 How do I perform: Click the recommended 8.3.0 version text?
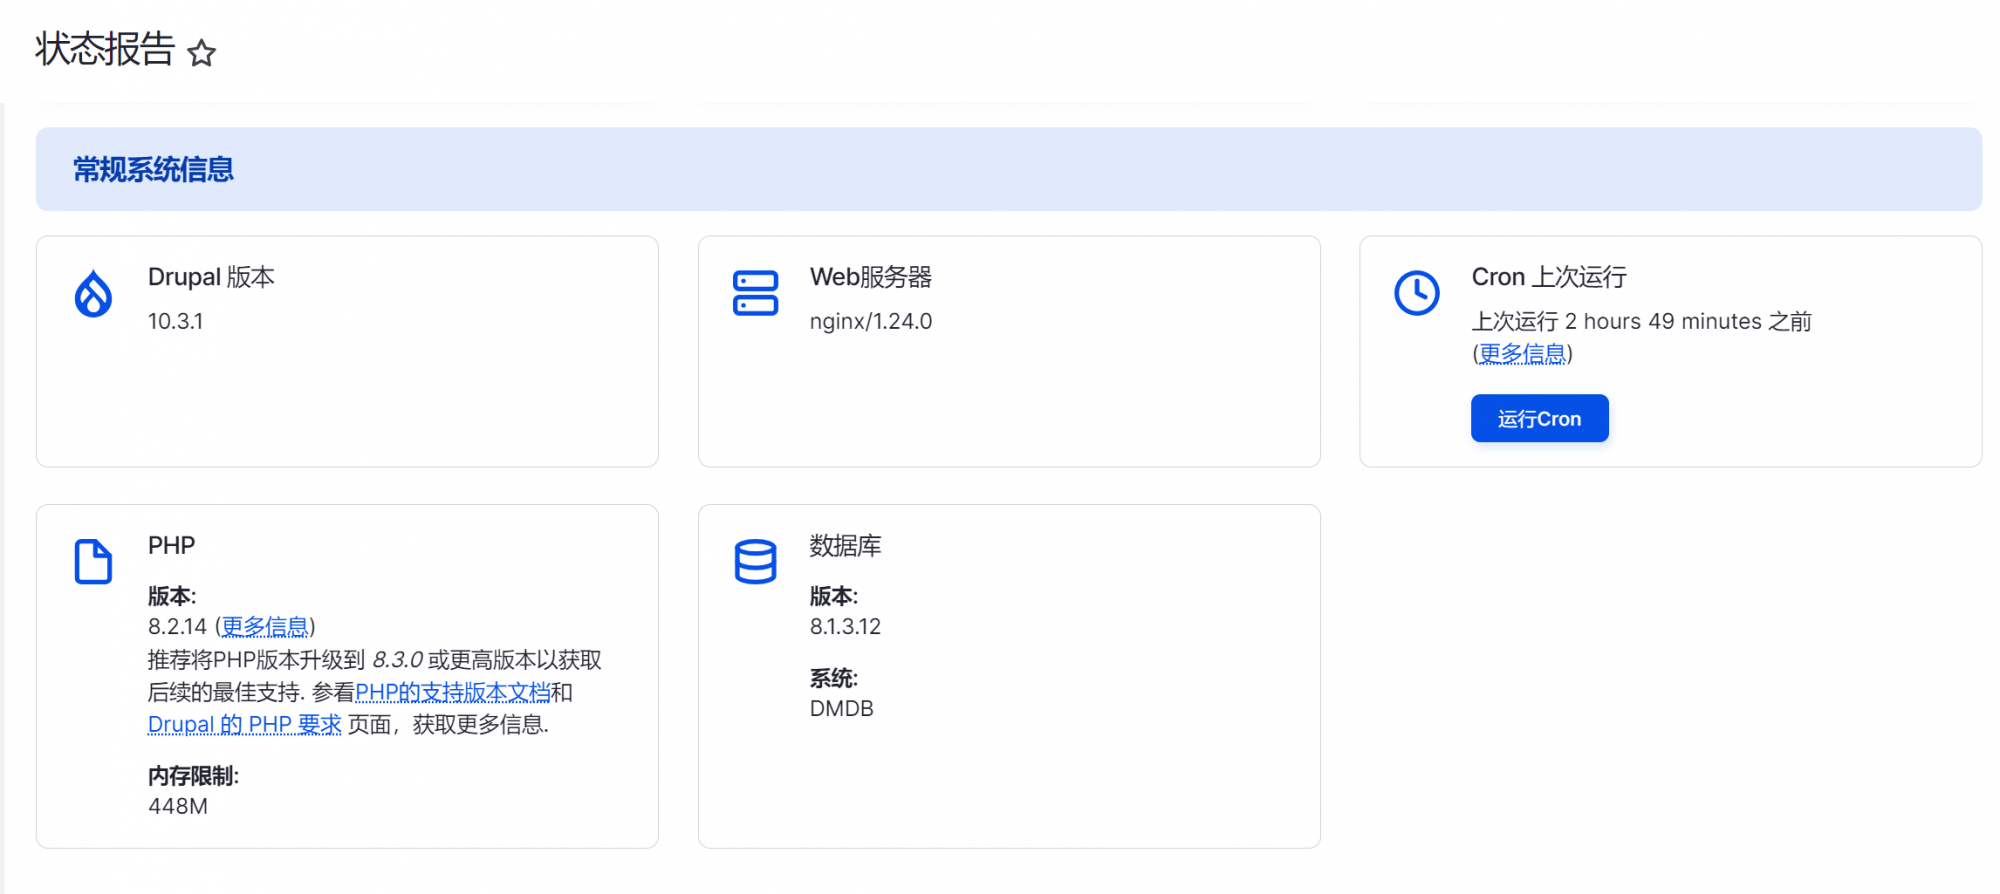[x=398, y=660]
